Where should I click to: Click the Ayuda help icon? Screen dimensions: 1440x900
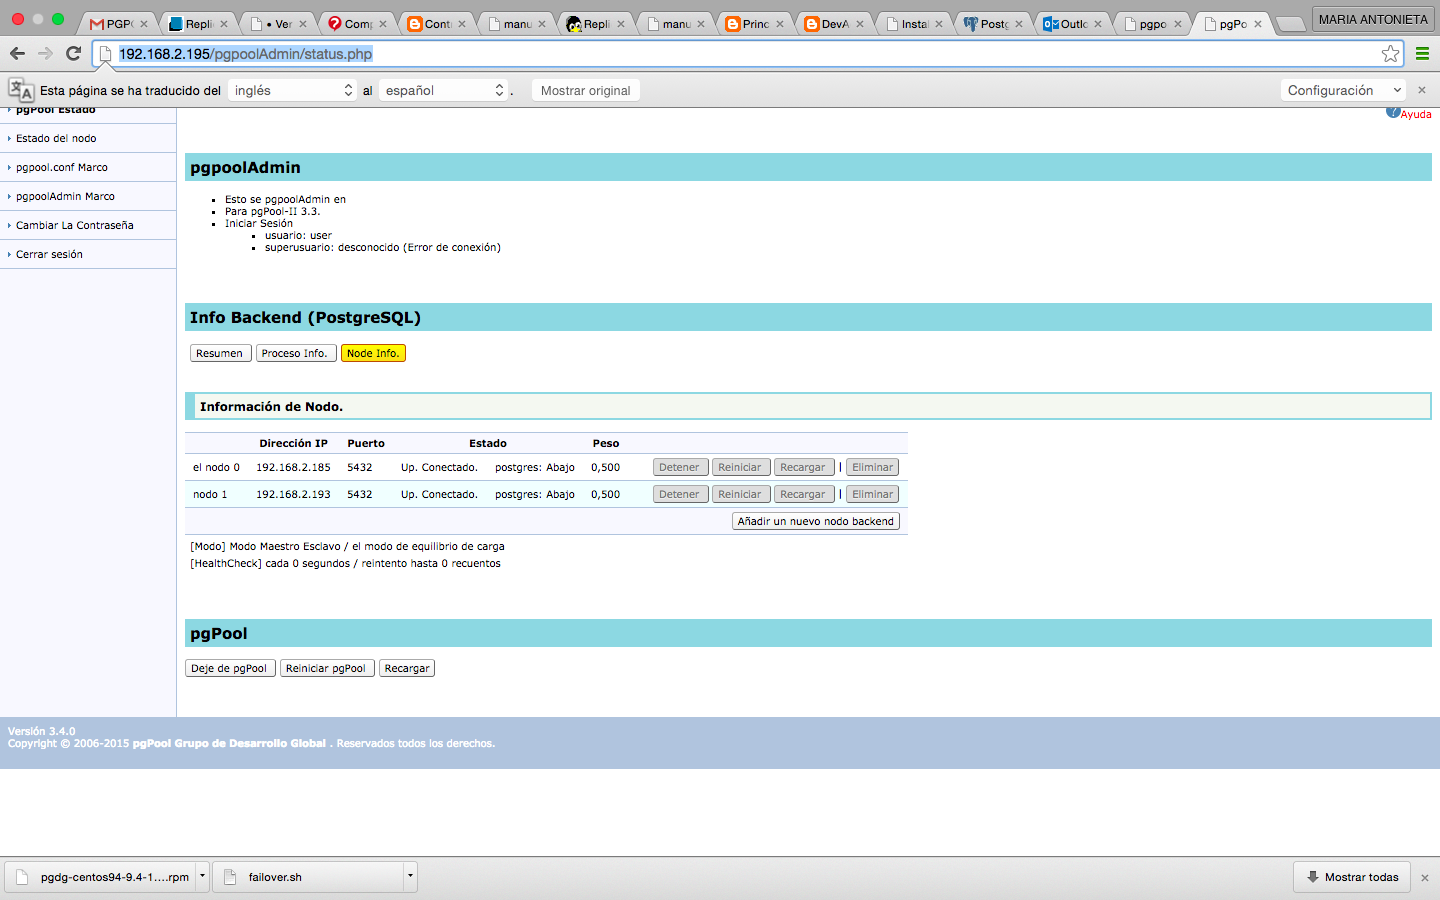point(1393,112)
